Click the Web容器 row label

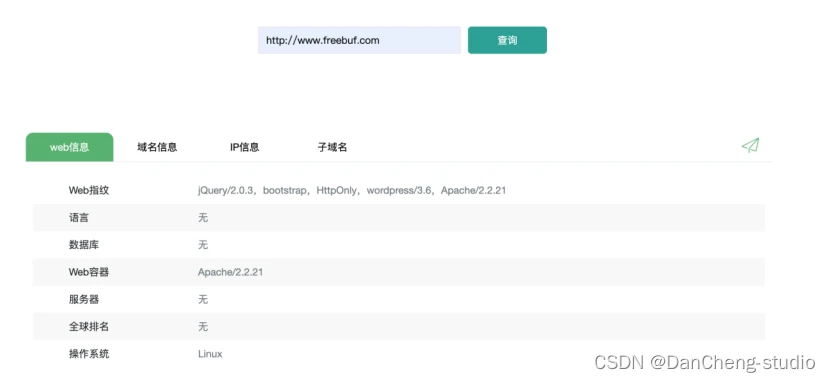(x=89, y=272)
